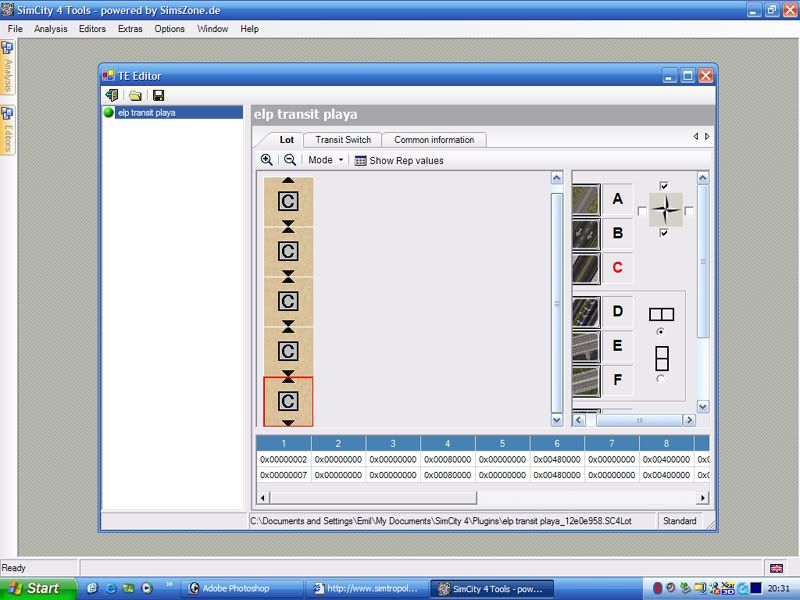Check the west checkbox left of compass
This screenshot has height=600, width=800.
pos(642,211)
